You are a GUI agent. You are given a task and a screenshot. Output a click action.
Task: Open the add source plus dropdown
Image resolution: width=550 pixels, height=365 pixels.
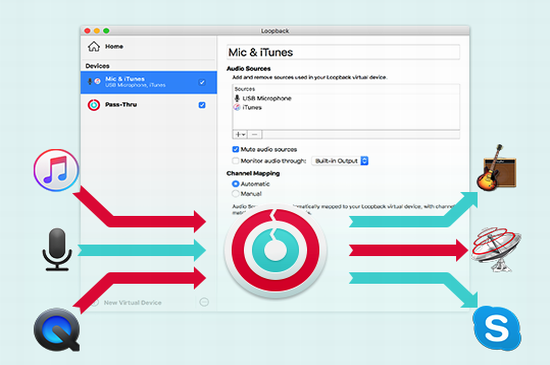[x=240, y=135]
